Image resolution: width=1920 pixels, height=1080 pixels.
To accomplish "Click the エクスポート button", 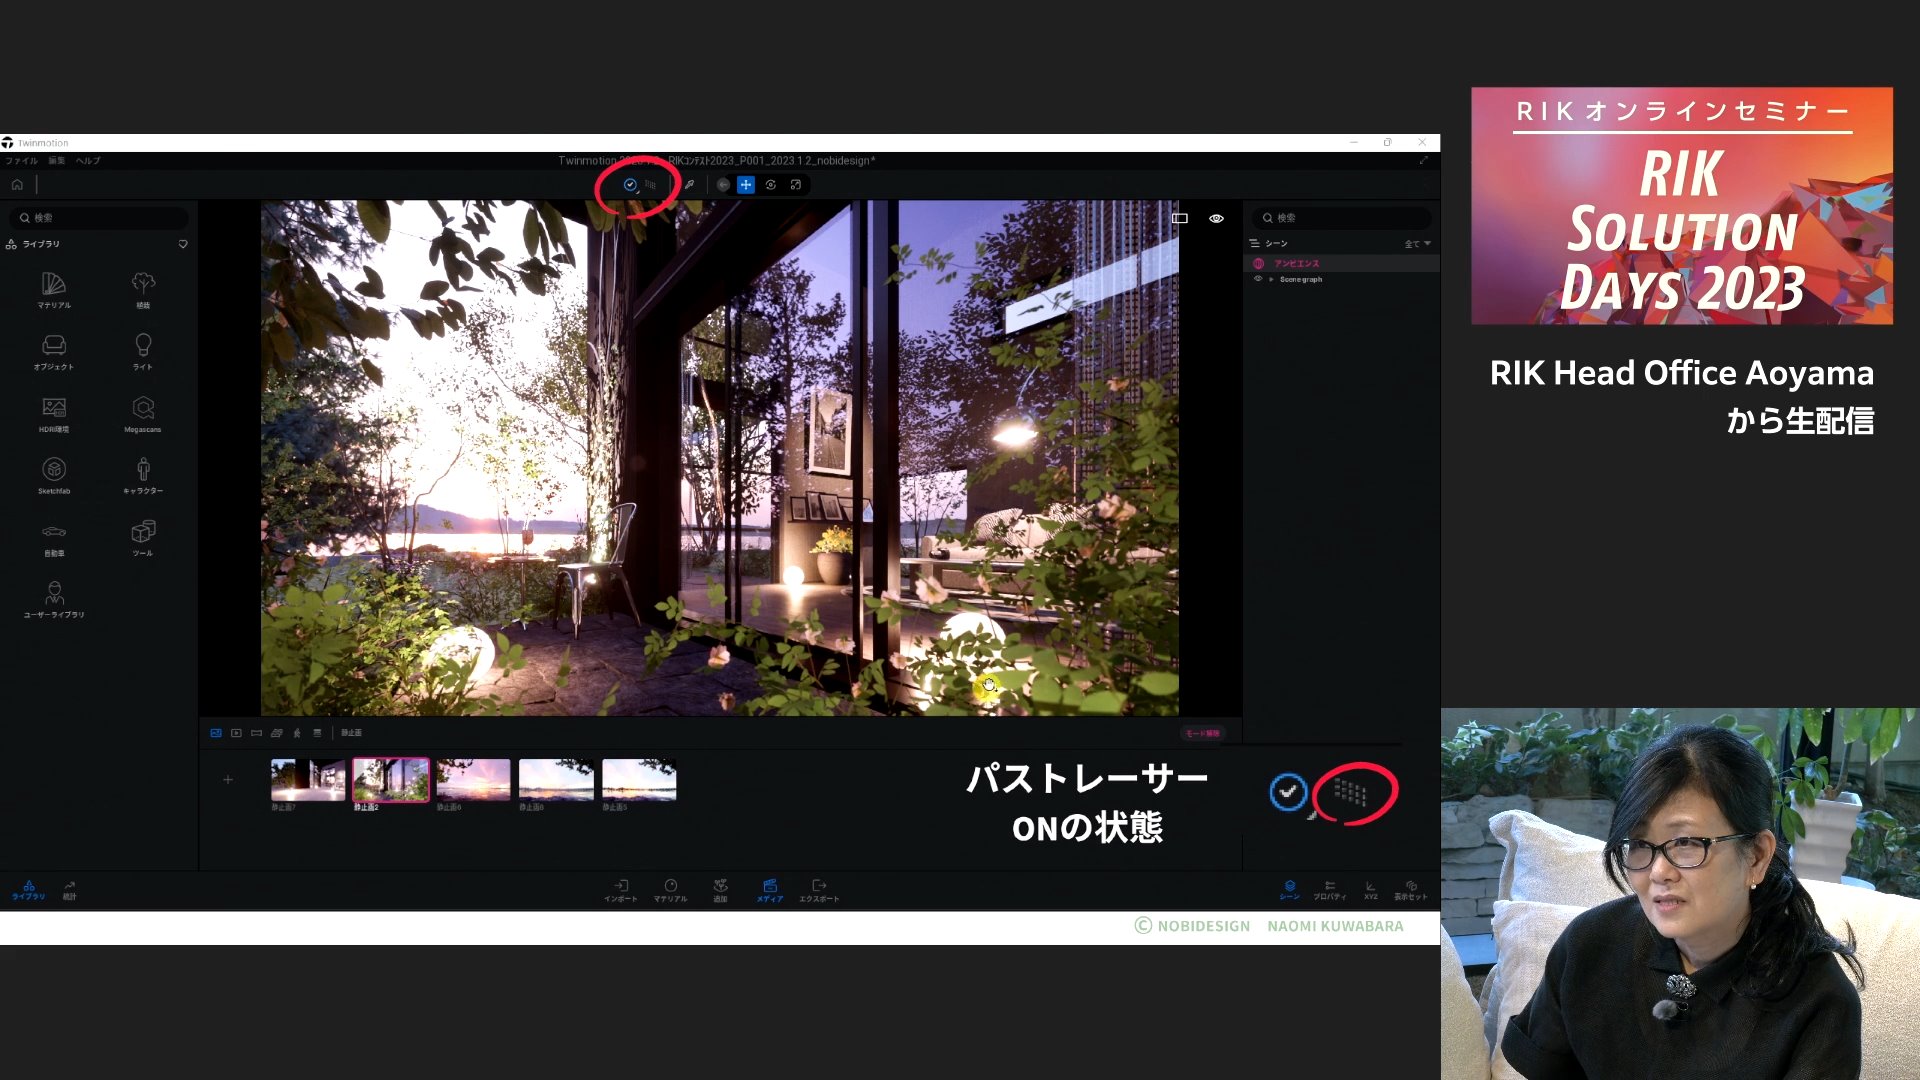I will pyautogui.click(x=819, y=890).
